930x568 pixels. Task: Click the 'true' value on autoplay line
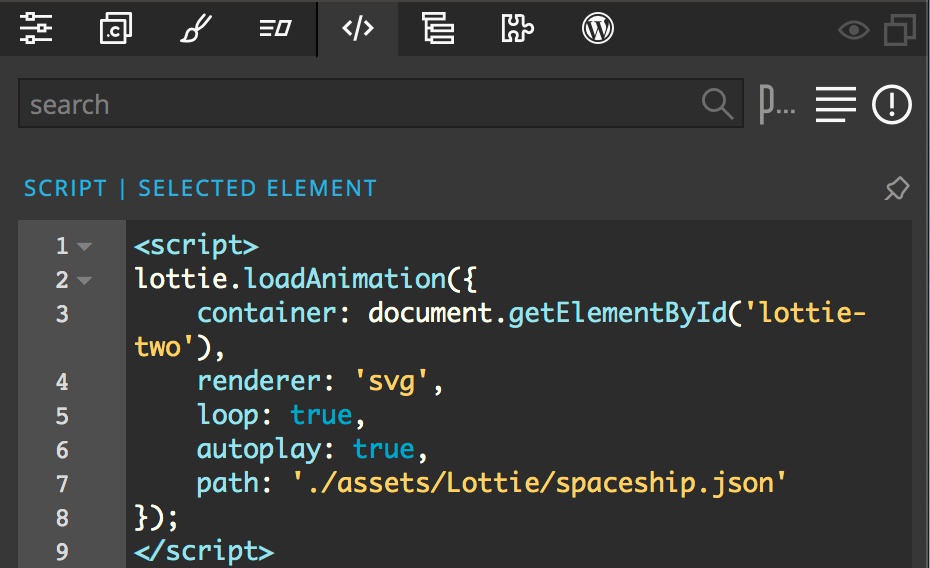coord(383,449)
